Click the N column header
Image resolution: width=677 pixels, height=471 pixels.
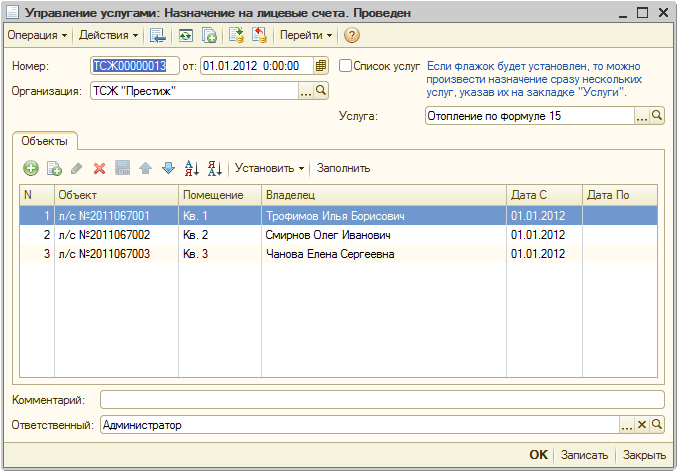pyautogui.click(x=37, y=195)
